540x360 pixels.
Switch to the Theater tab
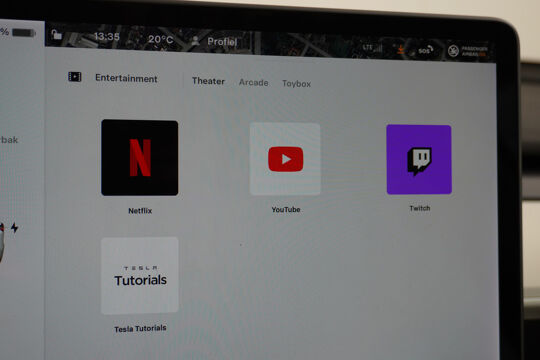208,81
